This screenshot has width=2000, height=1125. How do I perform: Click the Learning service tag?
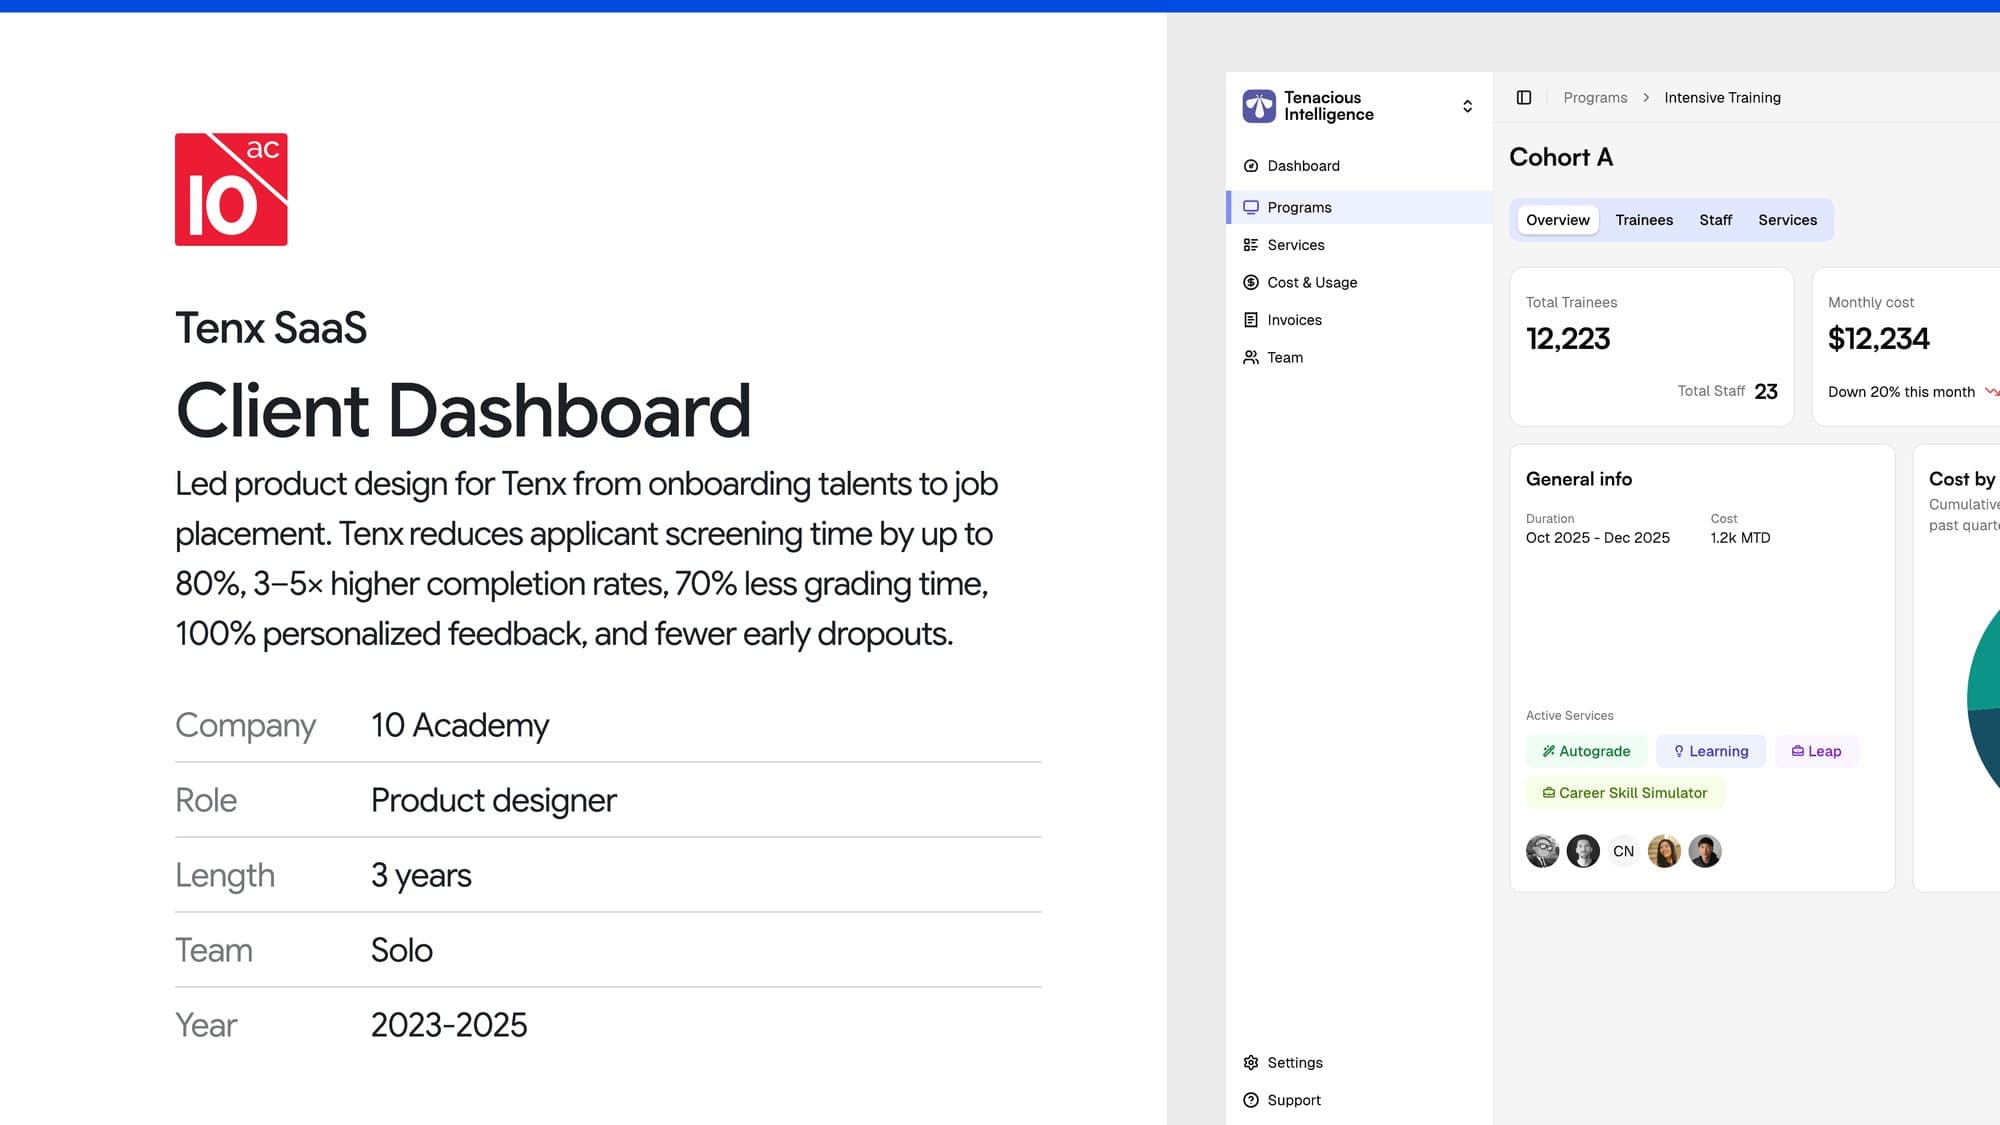click(x=1711, y=751)
